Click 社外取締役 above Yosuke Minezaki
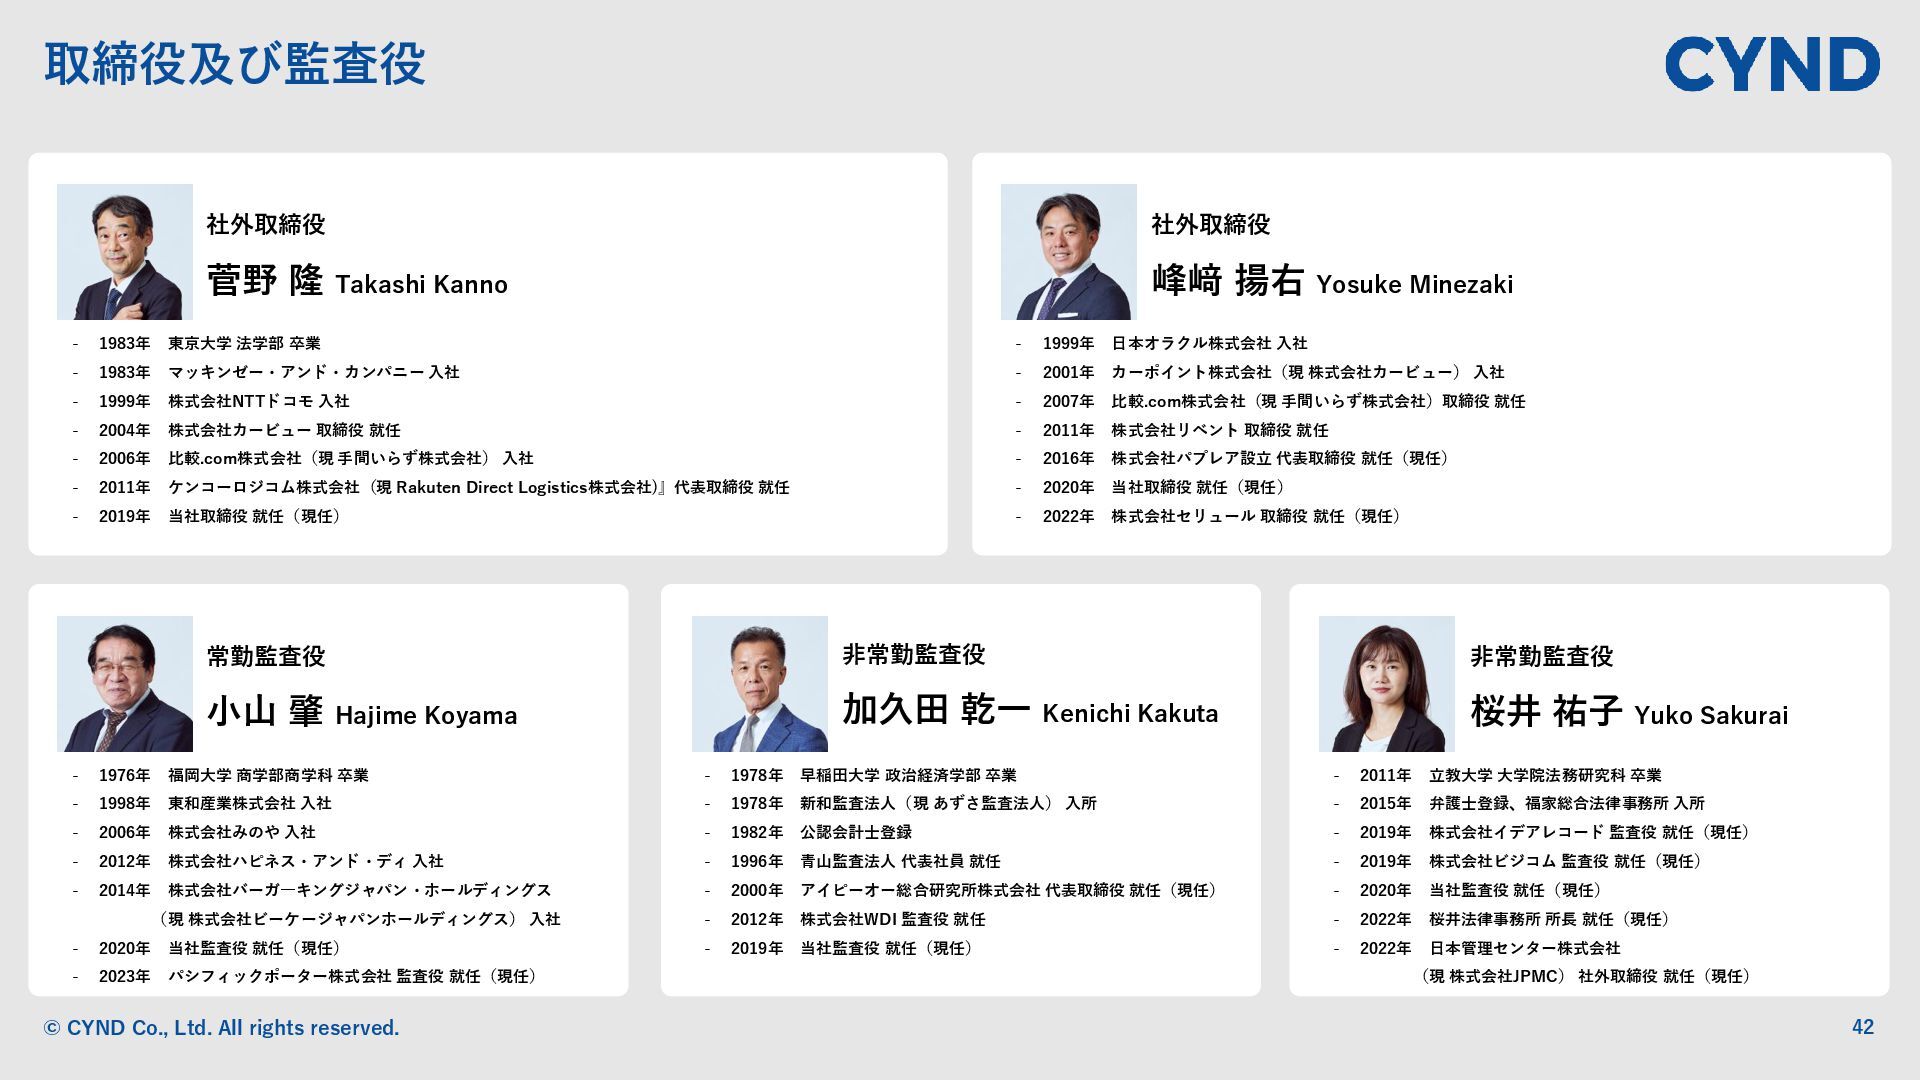Screen dimensions: 1920x1080 1210,224
